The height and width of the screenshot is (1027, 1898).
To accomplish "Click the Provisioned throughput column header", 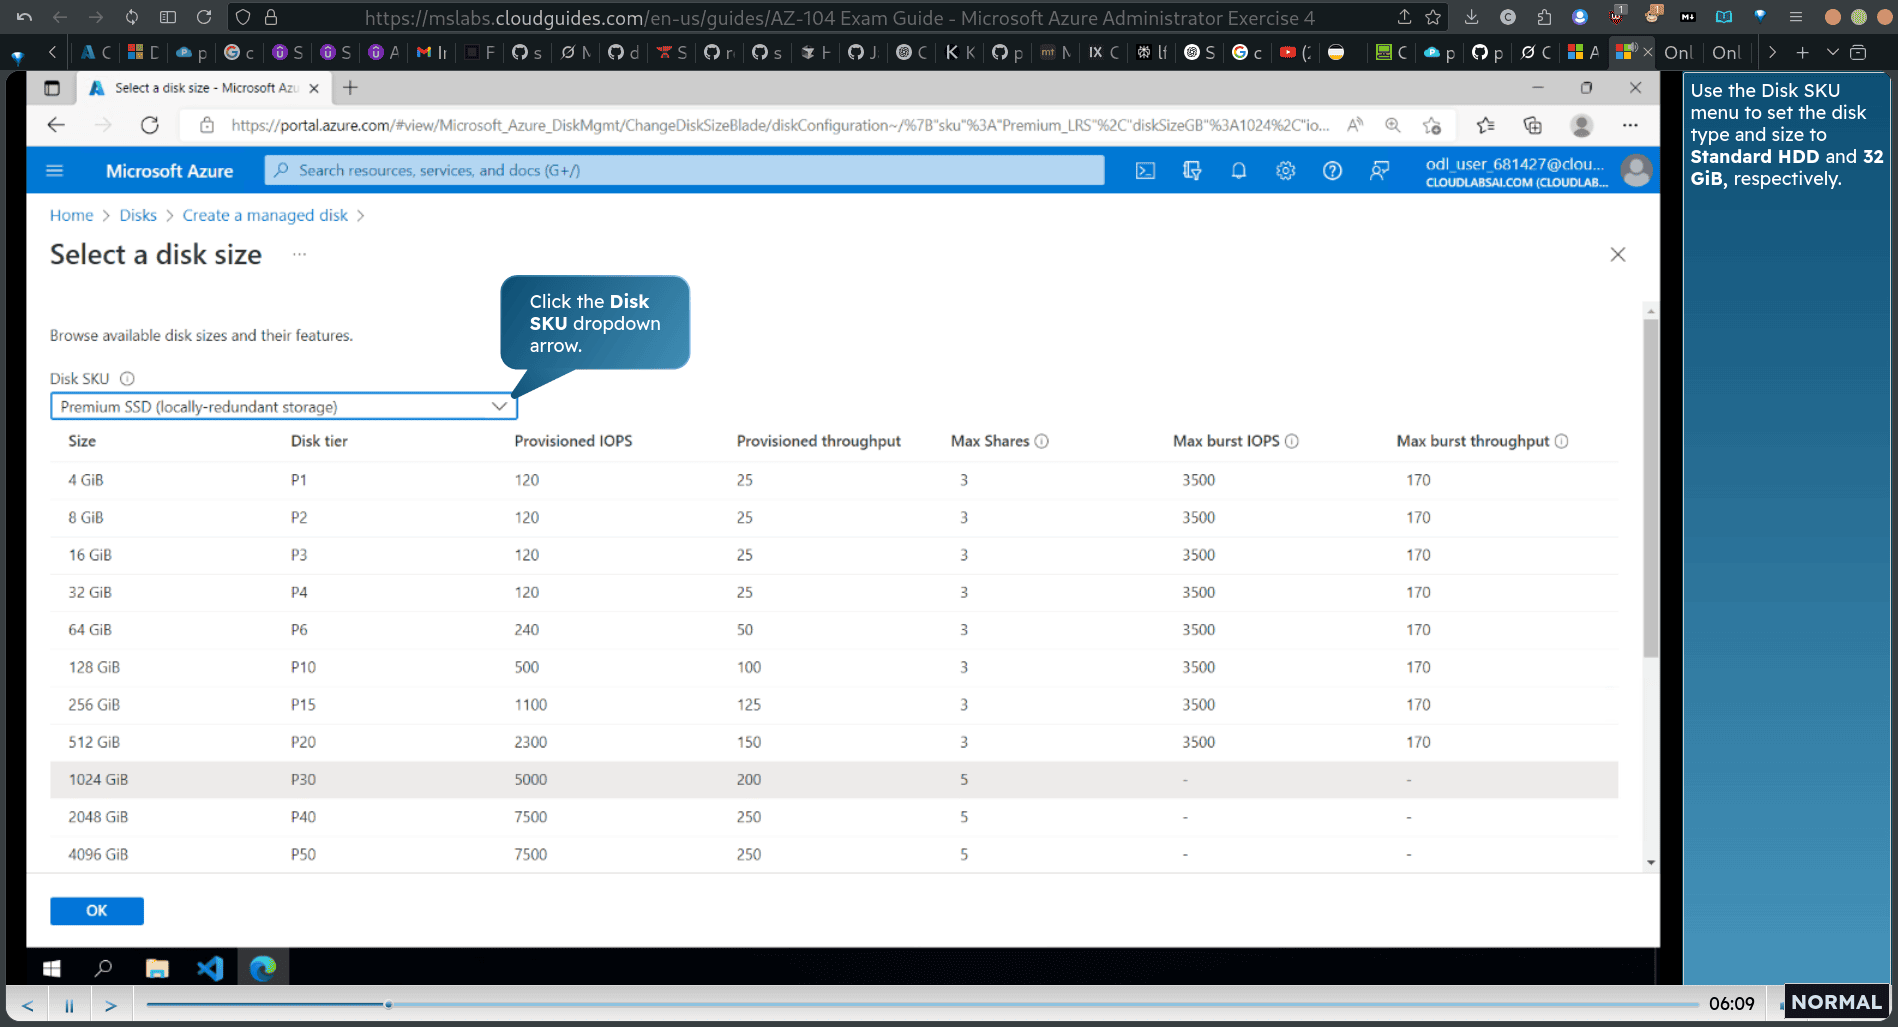I will [819, 441].
